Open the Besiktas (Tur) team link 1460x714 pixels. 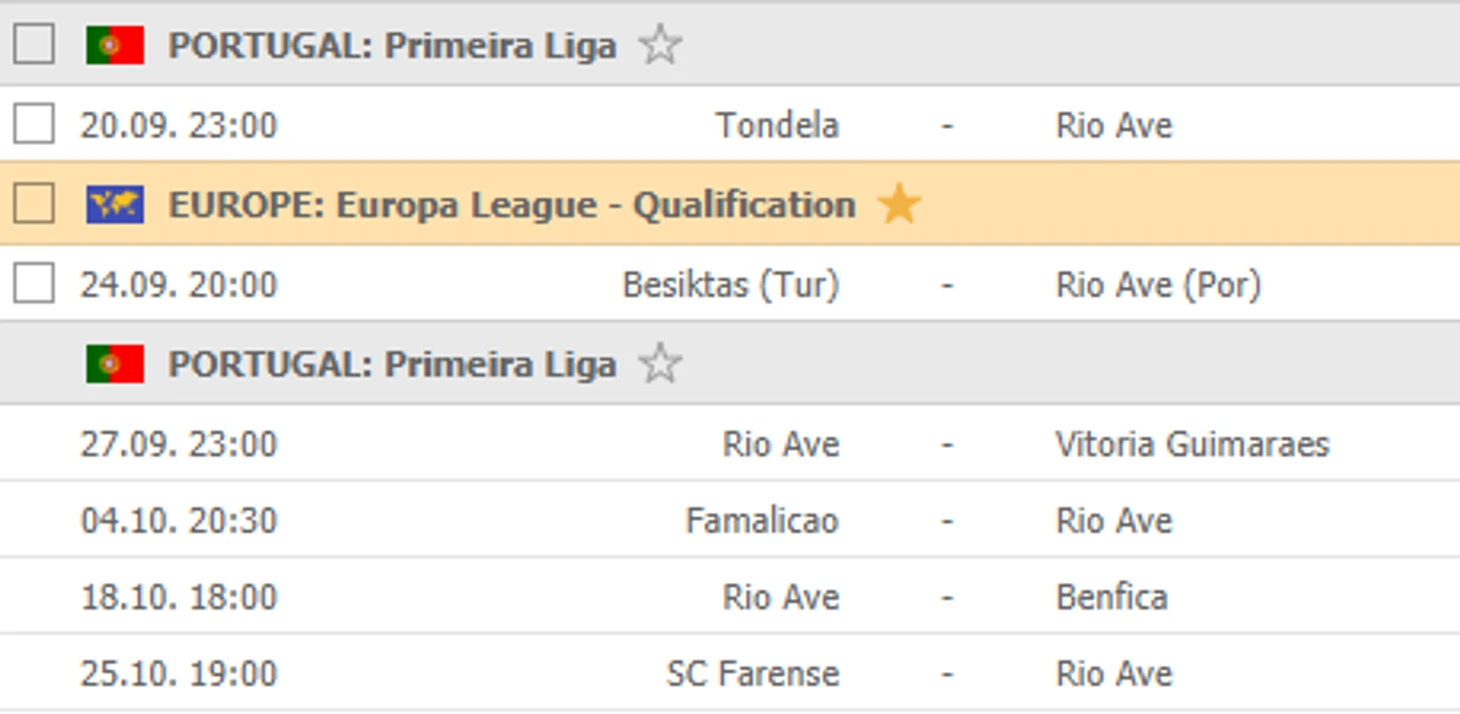(730, 285)
